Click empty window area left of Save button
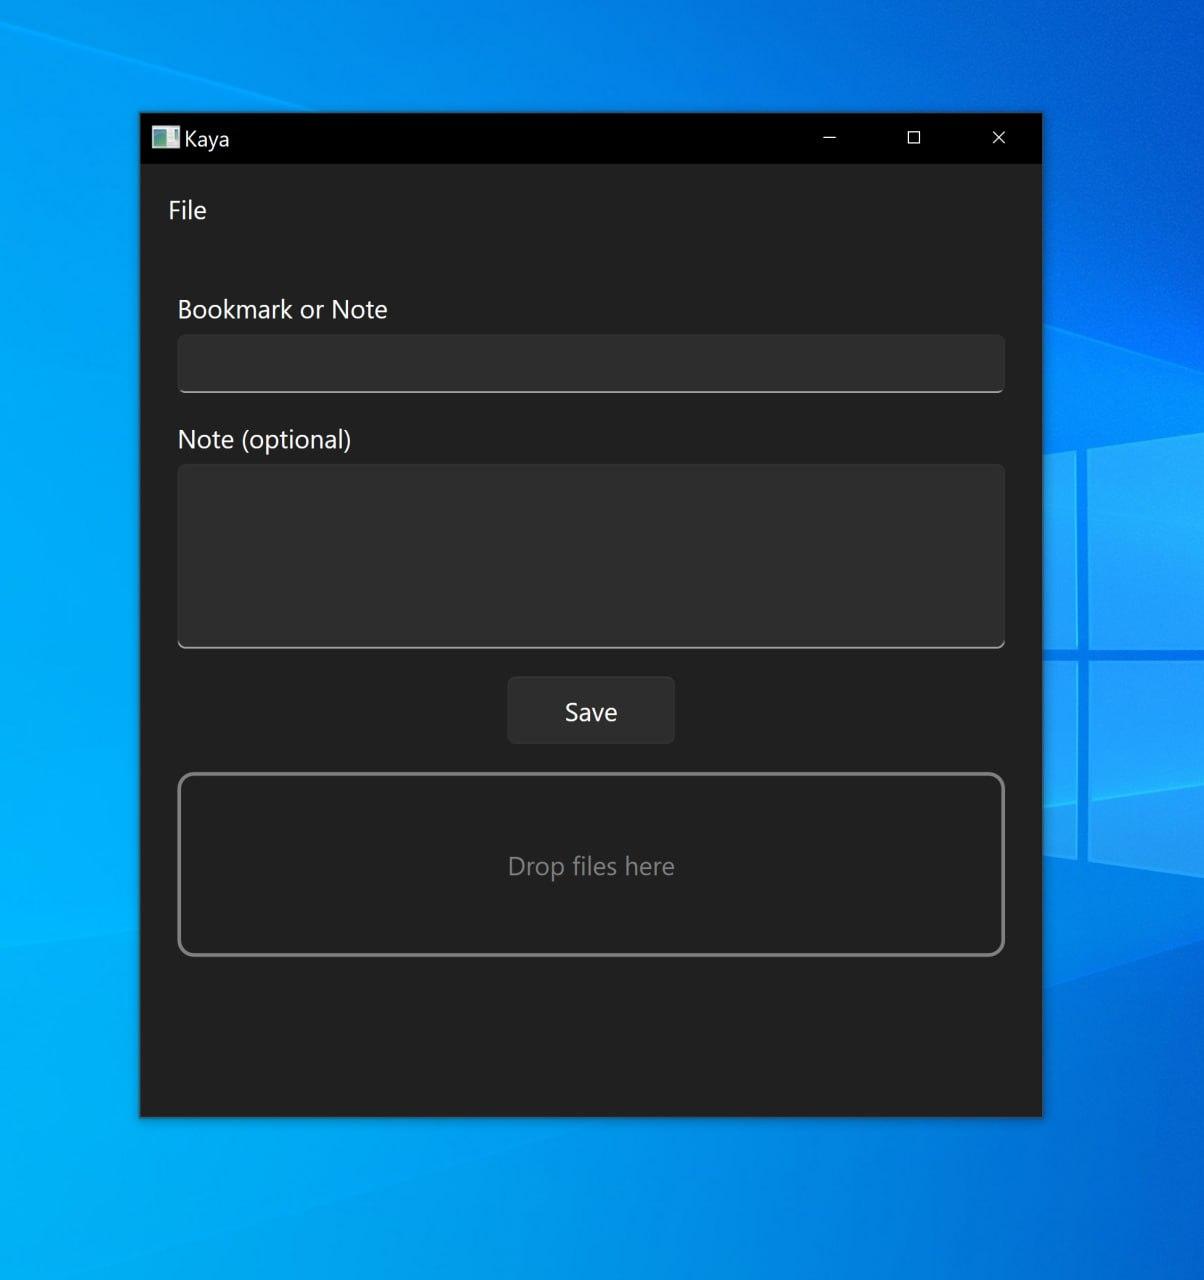 coord(340,711)
